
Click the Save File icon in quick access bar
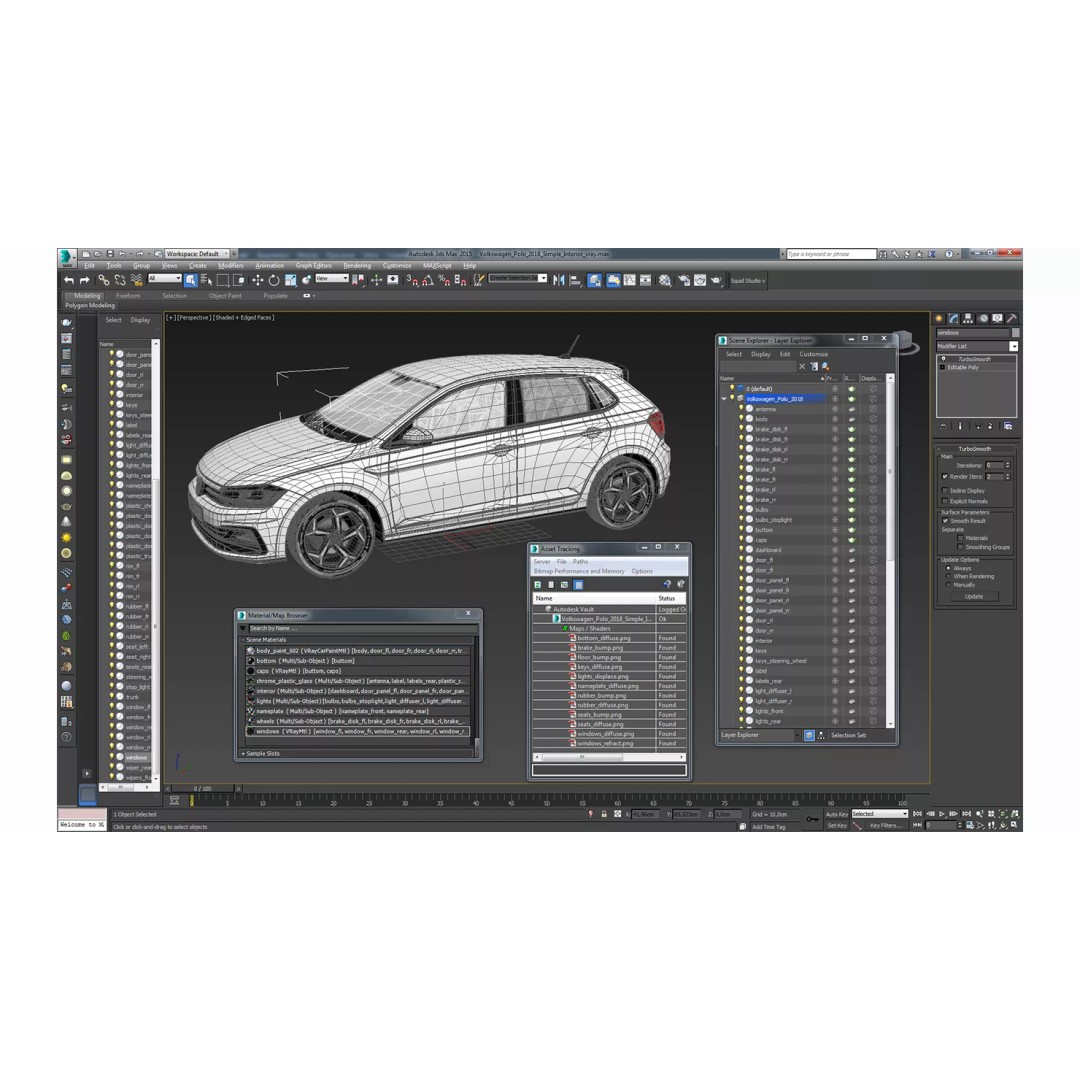pyautogui.click(x=110, y=254)
